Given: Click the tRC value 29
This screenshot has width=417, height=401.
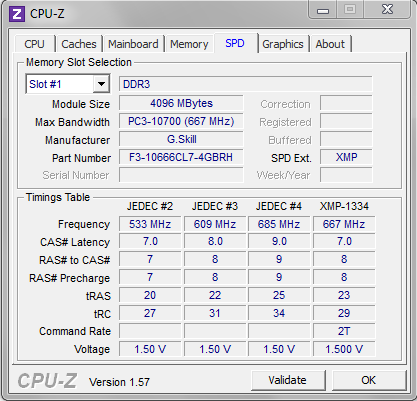Looking at the screenshot, I should pos(344,313).
